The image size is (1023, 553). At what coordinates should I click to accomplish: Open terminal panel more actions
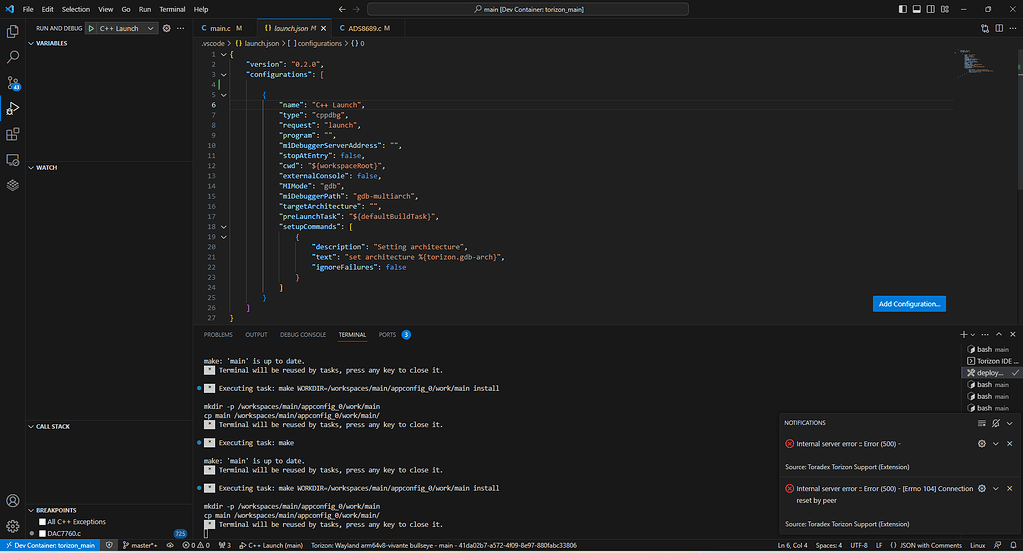985,335
